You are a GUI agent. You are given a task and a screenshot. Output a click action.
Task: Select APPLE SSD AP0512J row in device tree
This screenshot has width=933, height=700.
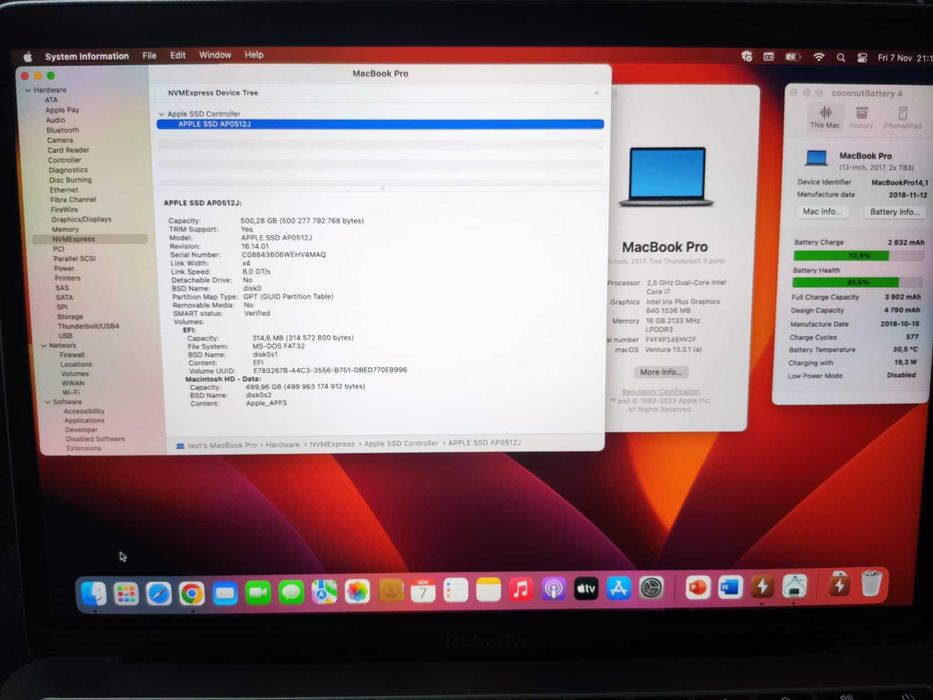pos(380,124)
